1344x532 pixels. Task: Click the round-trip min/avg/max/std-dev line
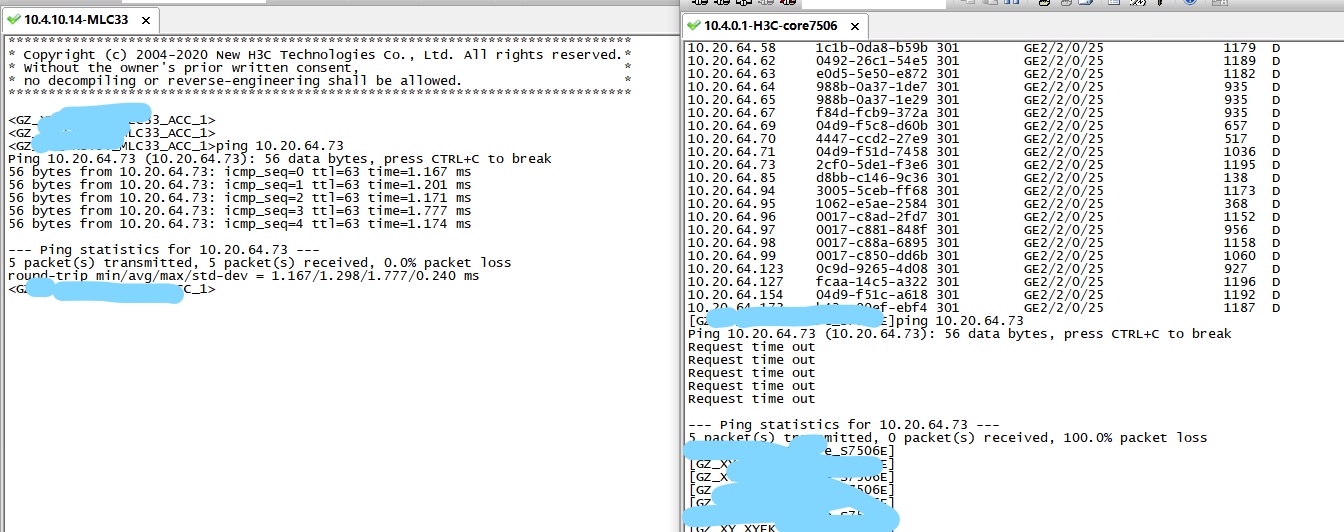244,276
